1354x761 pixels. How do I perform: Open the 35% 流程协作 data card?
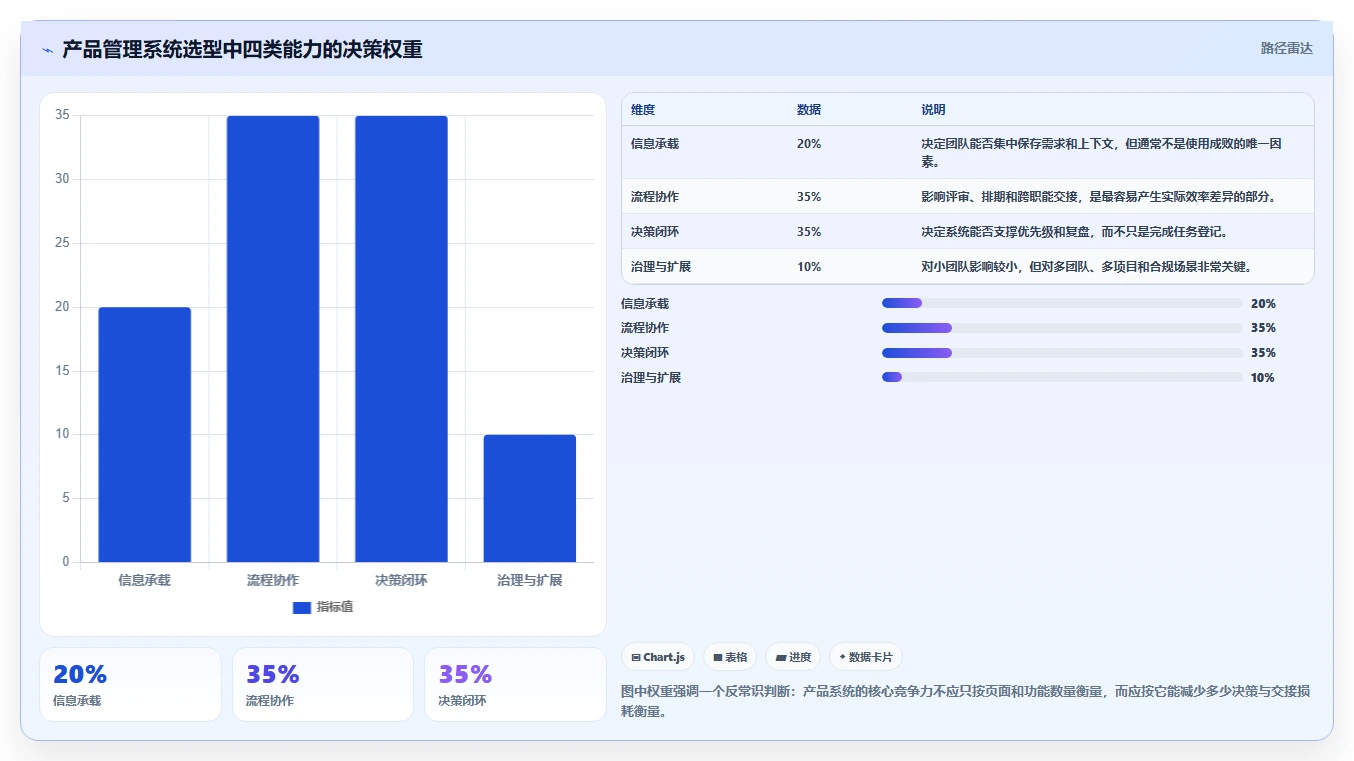point(323,684)
